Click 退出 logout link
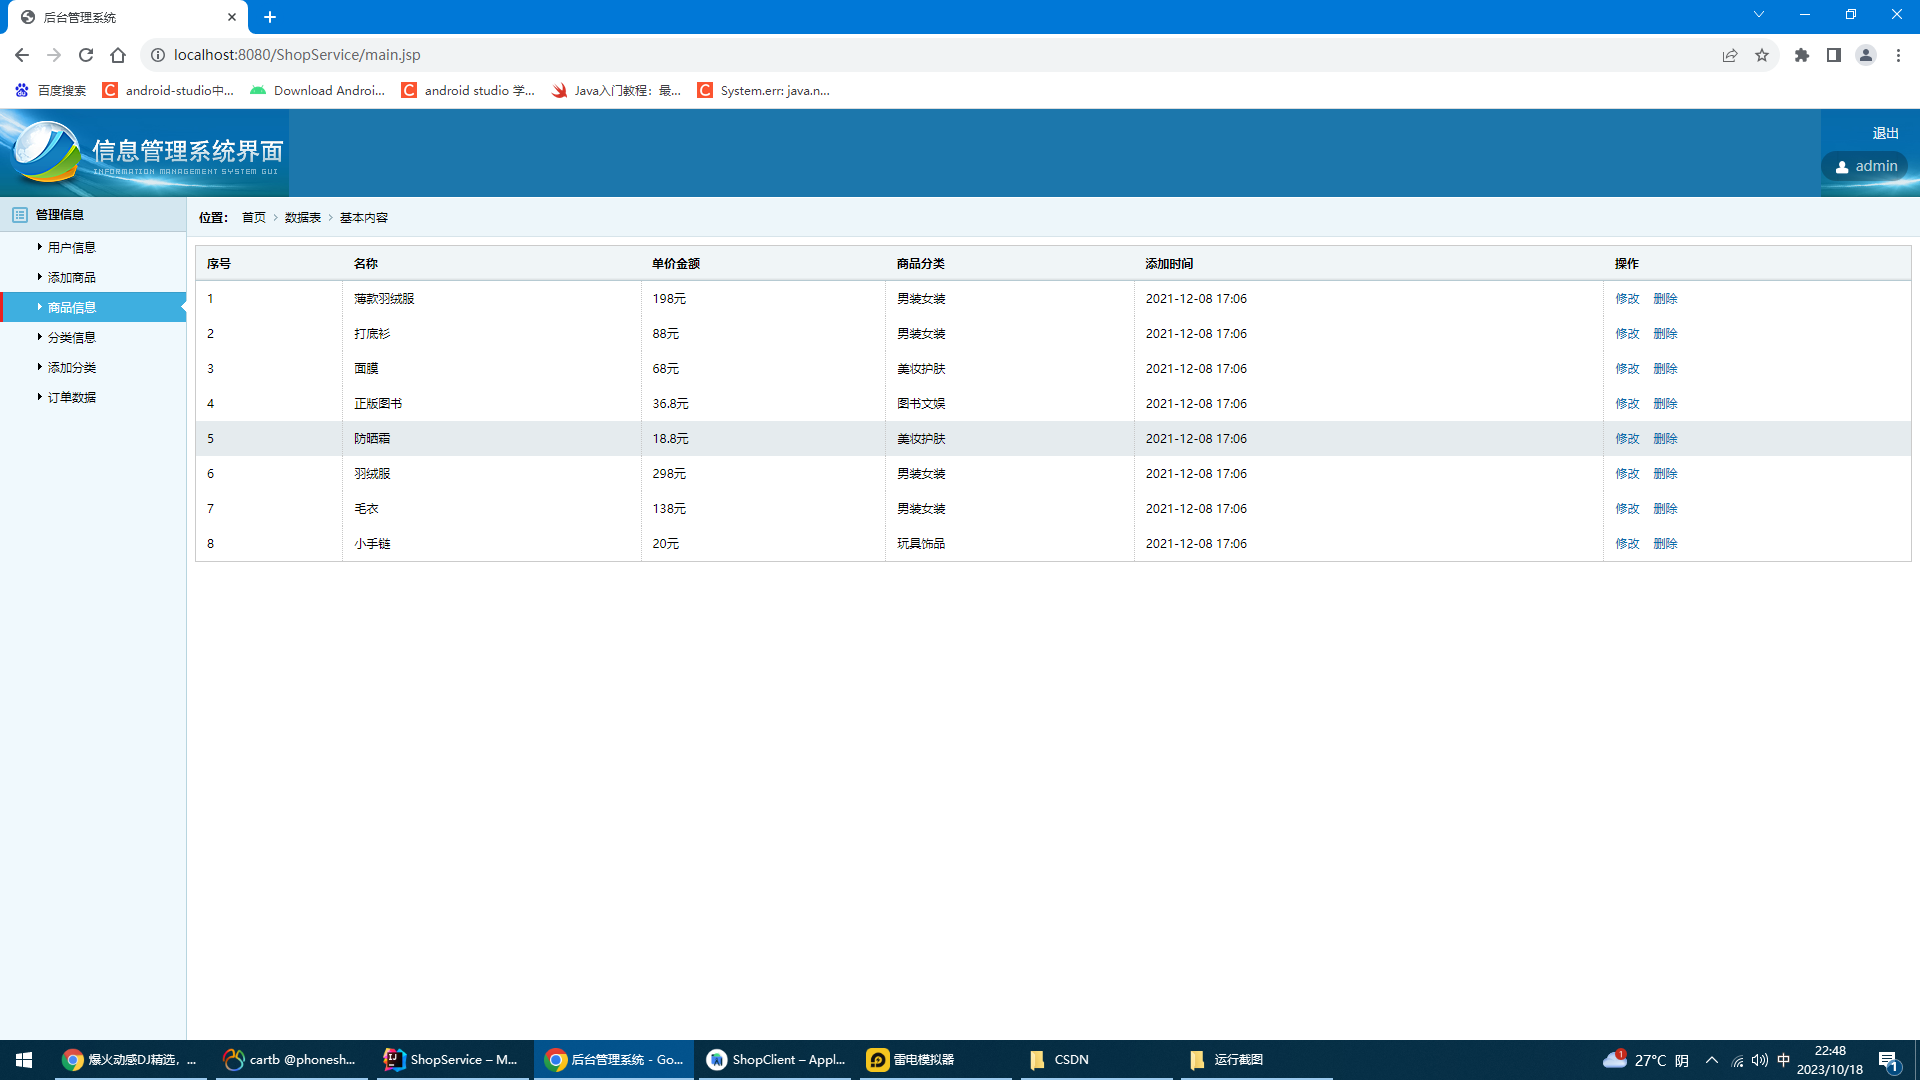Viewport: 1920px width, 1080px height. click(x=1885, y=133)
